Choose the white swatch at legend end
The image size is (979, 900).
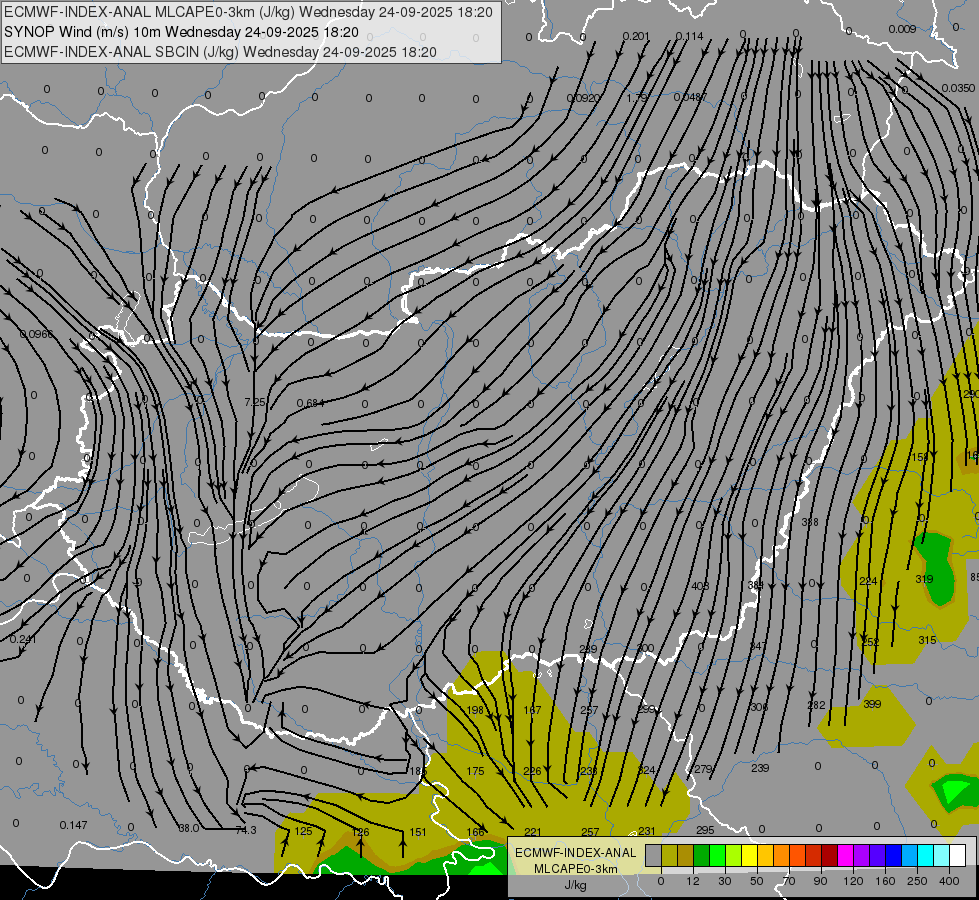[958, 855]
